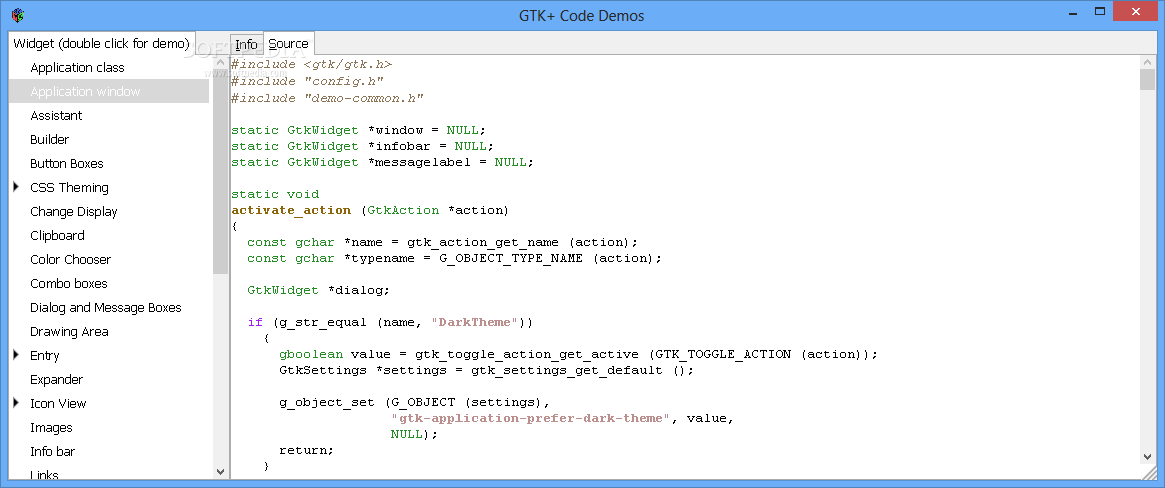Screen dimensions: 1165x488
Task: Click the Widget column header
Action: coord(102,43)
